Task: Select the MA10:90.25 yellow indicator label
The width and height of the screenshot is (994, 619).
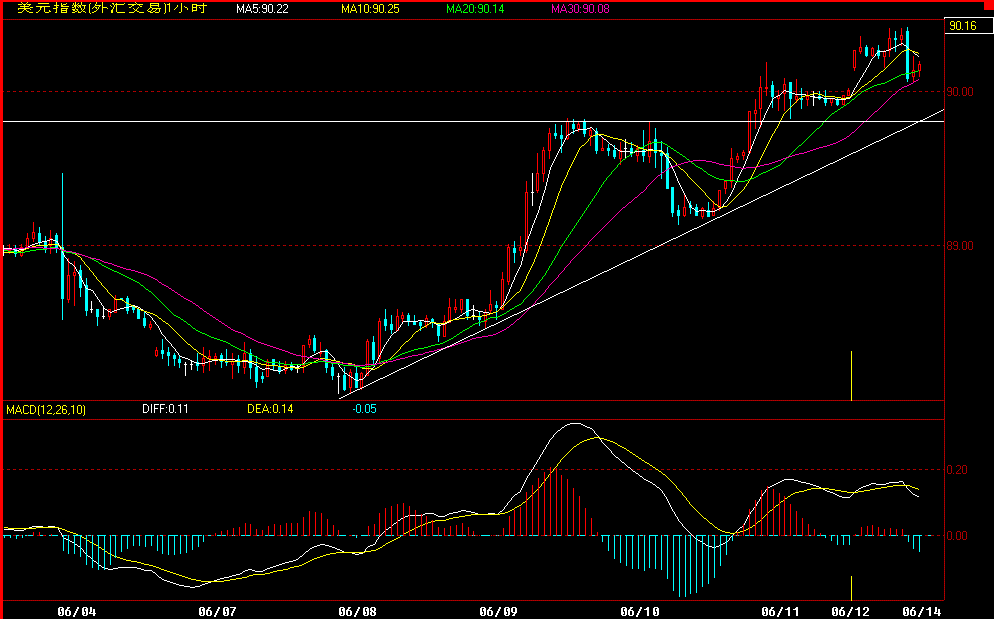Action: tap(370, 9)
